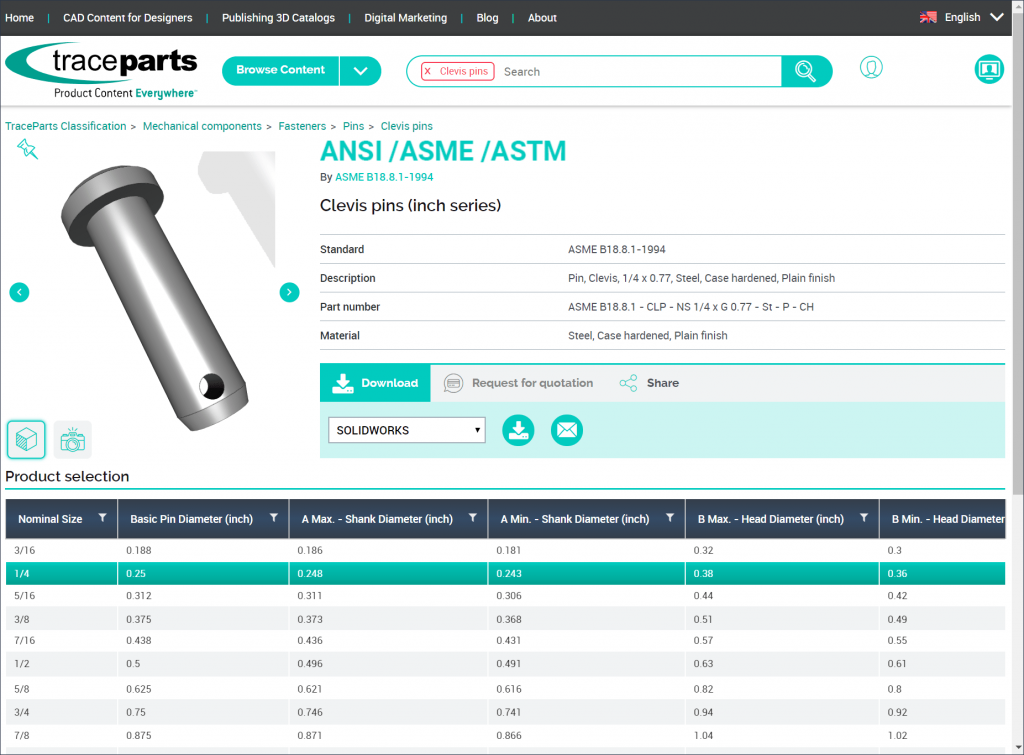
Task: Click the pin icon above the product image
Action: click(27, 149)
